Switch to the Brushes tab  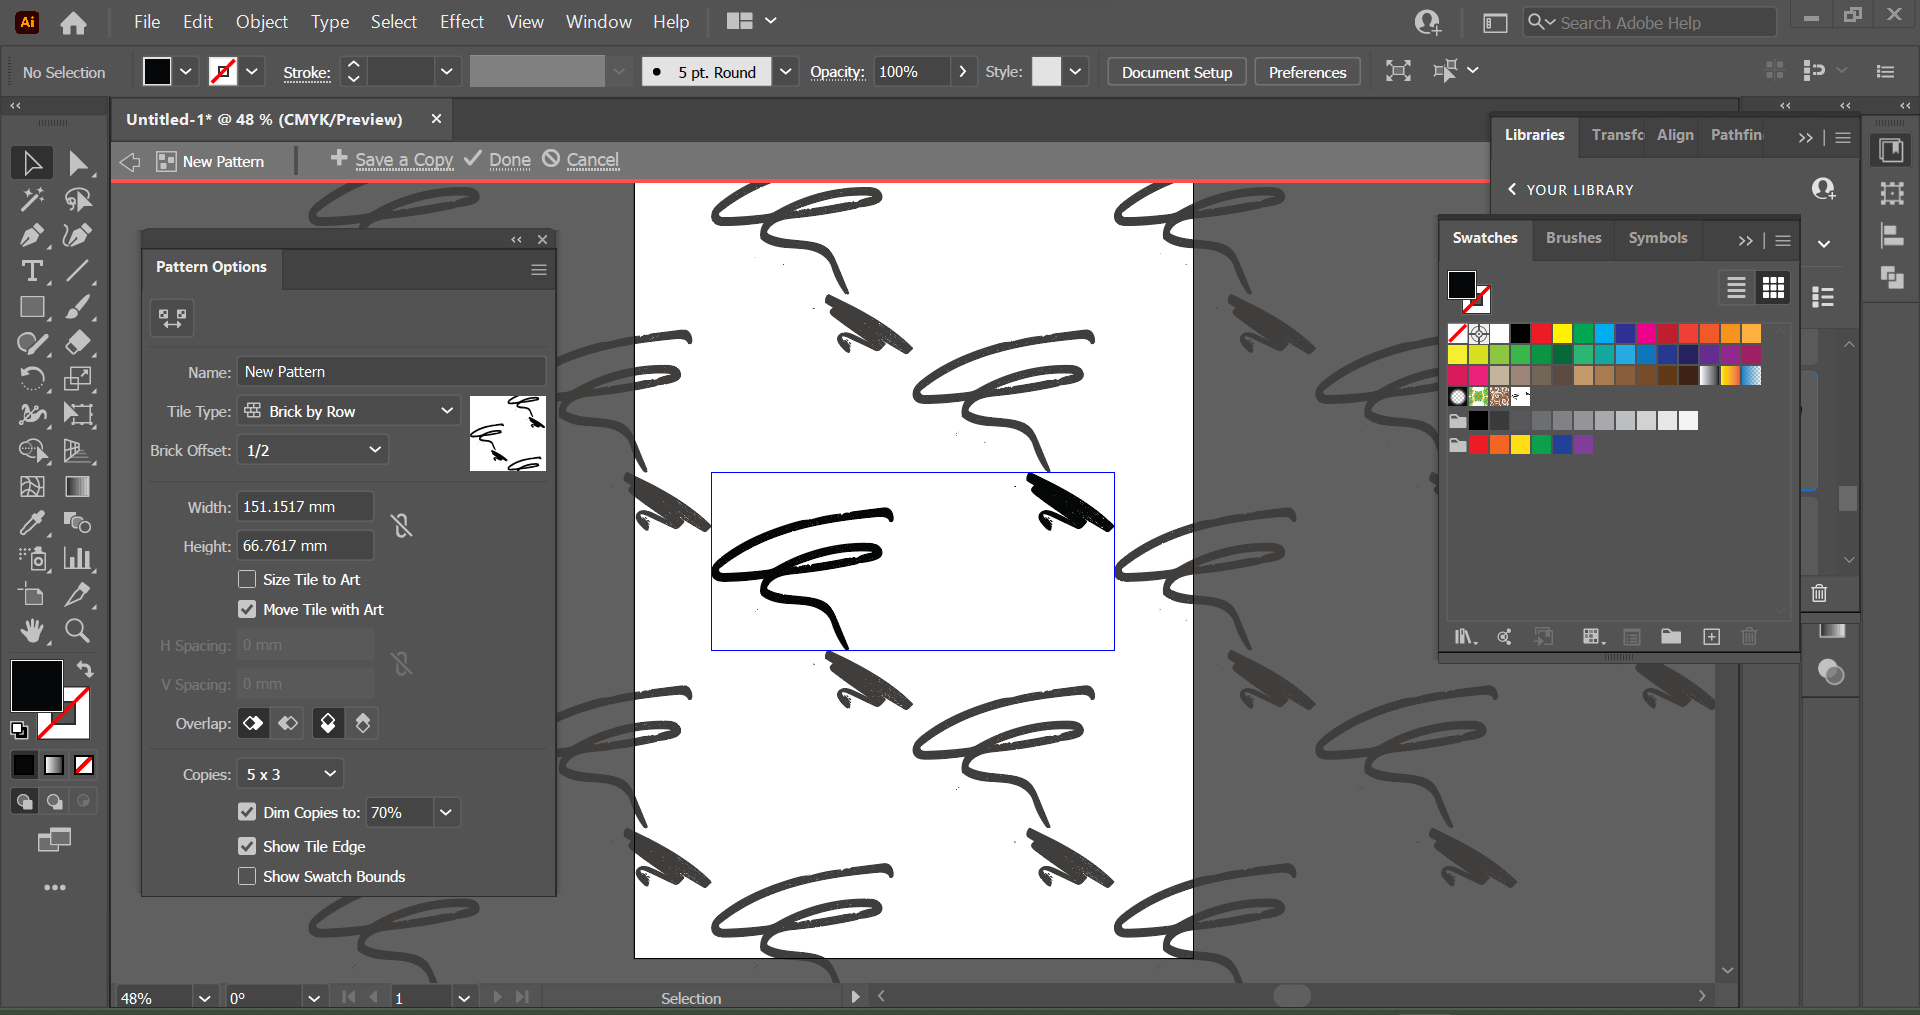[1573, 238]
